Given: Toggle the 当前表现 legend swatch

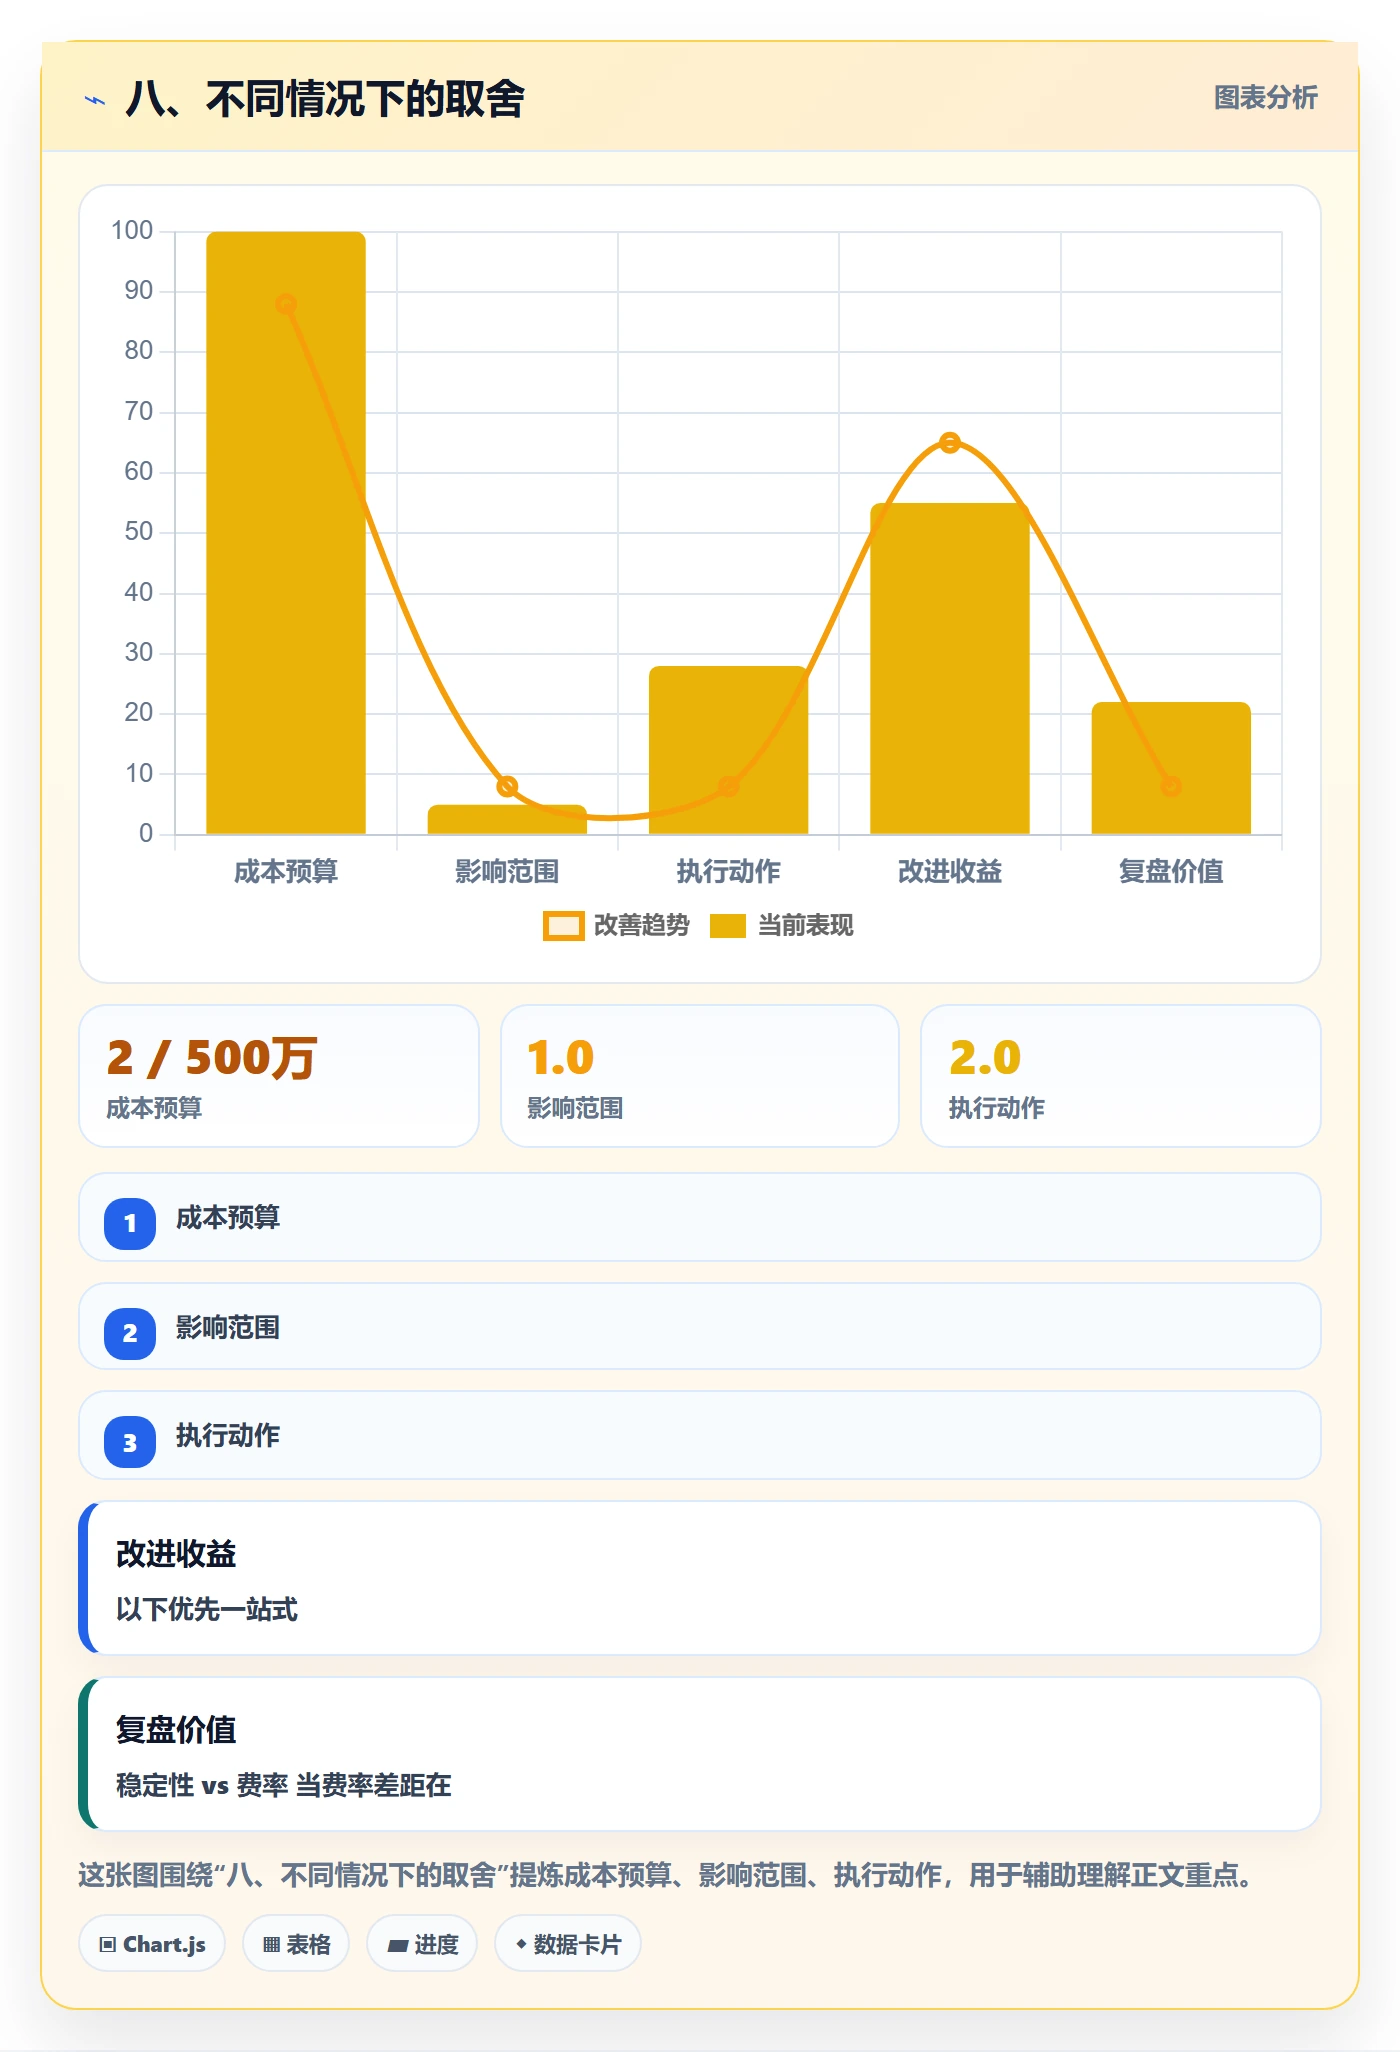Looking at the screenshot, I should (727, 926).
